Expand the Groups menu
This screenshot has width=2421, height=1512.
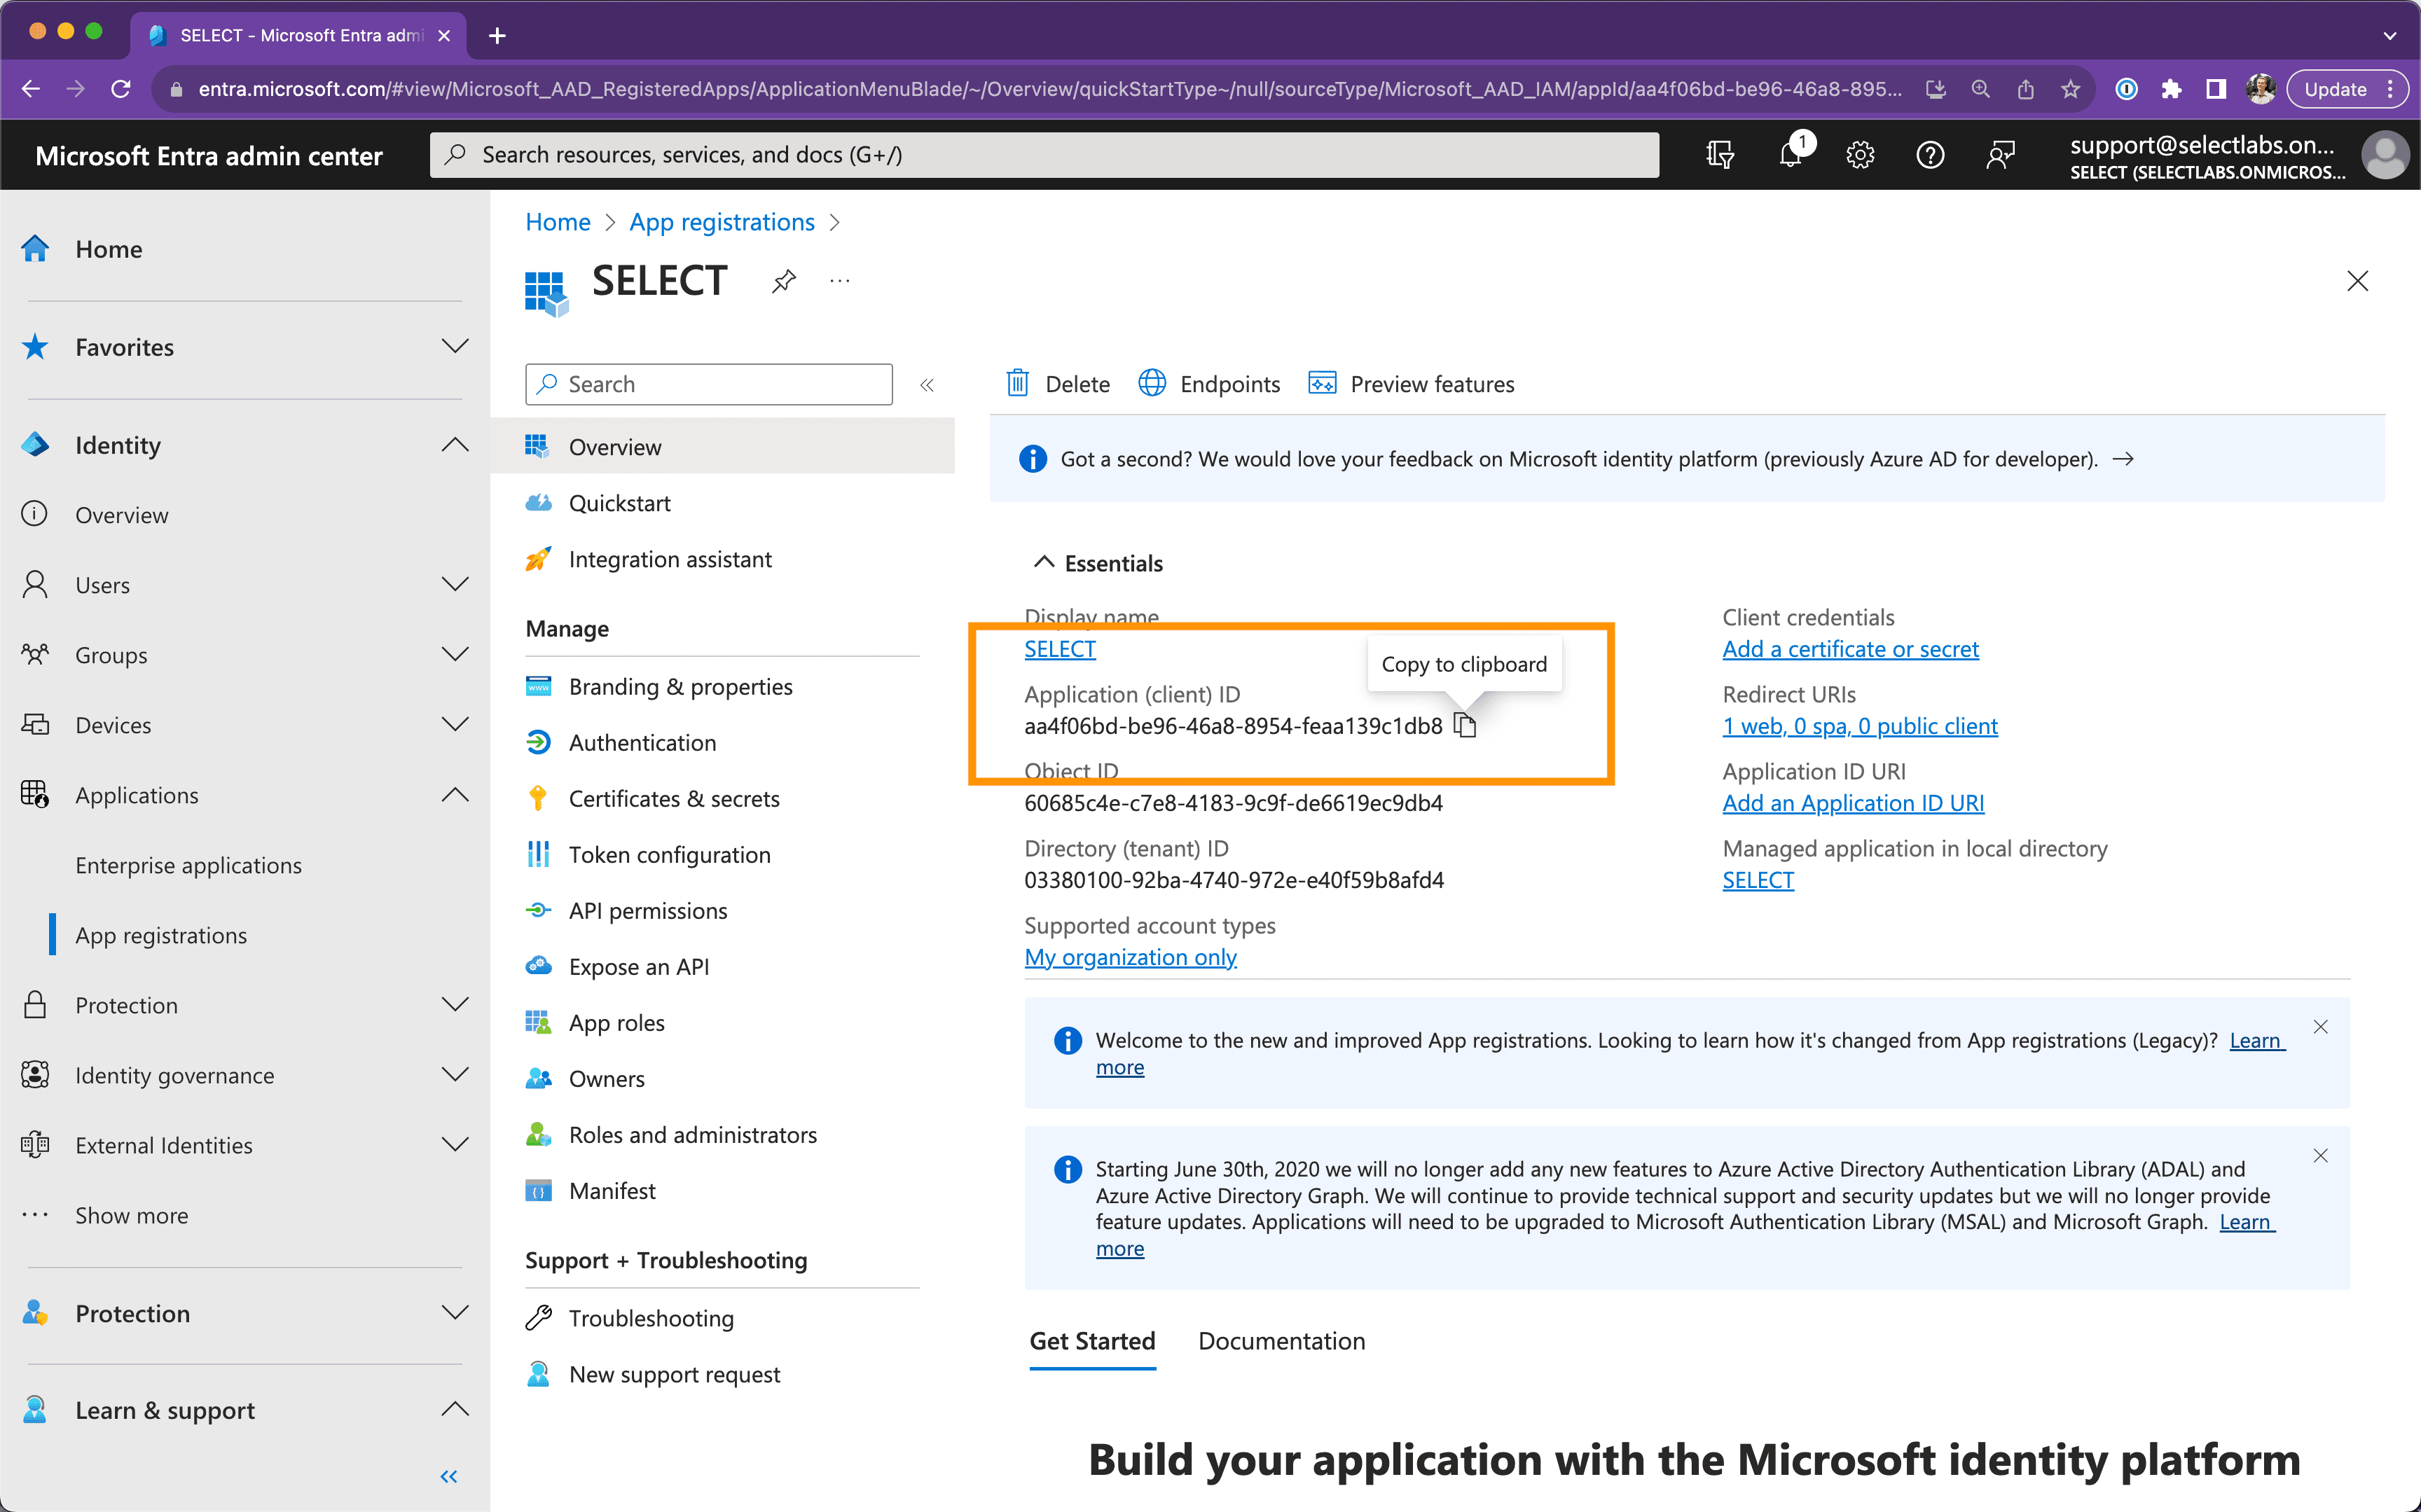pyautogui.click(x=455, y=655)
